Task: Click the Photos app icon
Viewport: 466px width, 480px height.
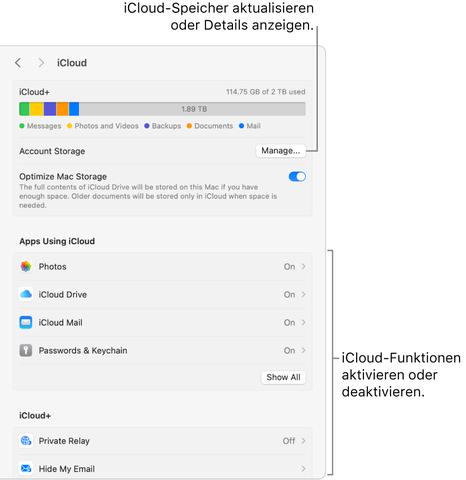Action: pos(26,266)
